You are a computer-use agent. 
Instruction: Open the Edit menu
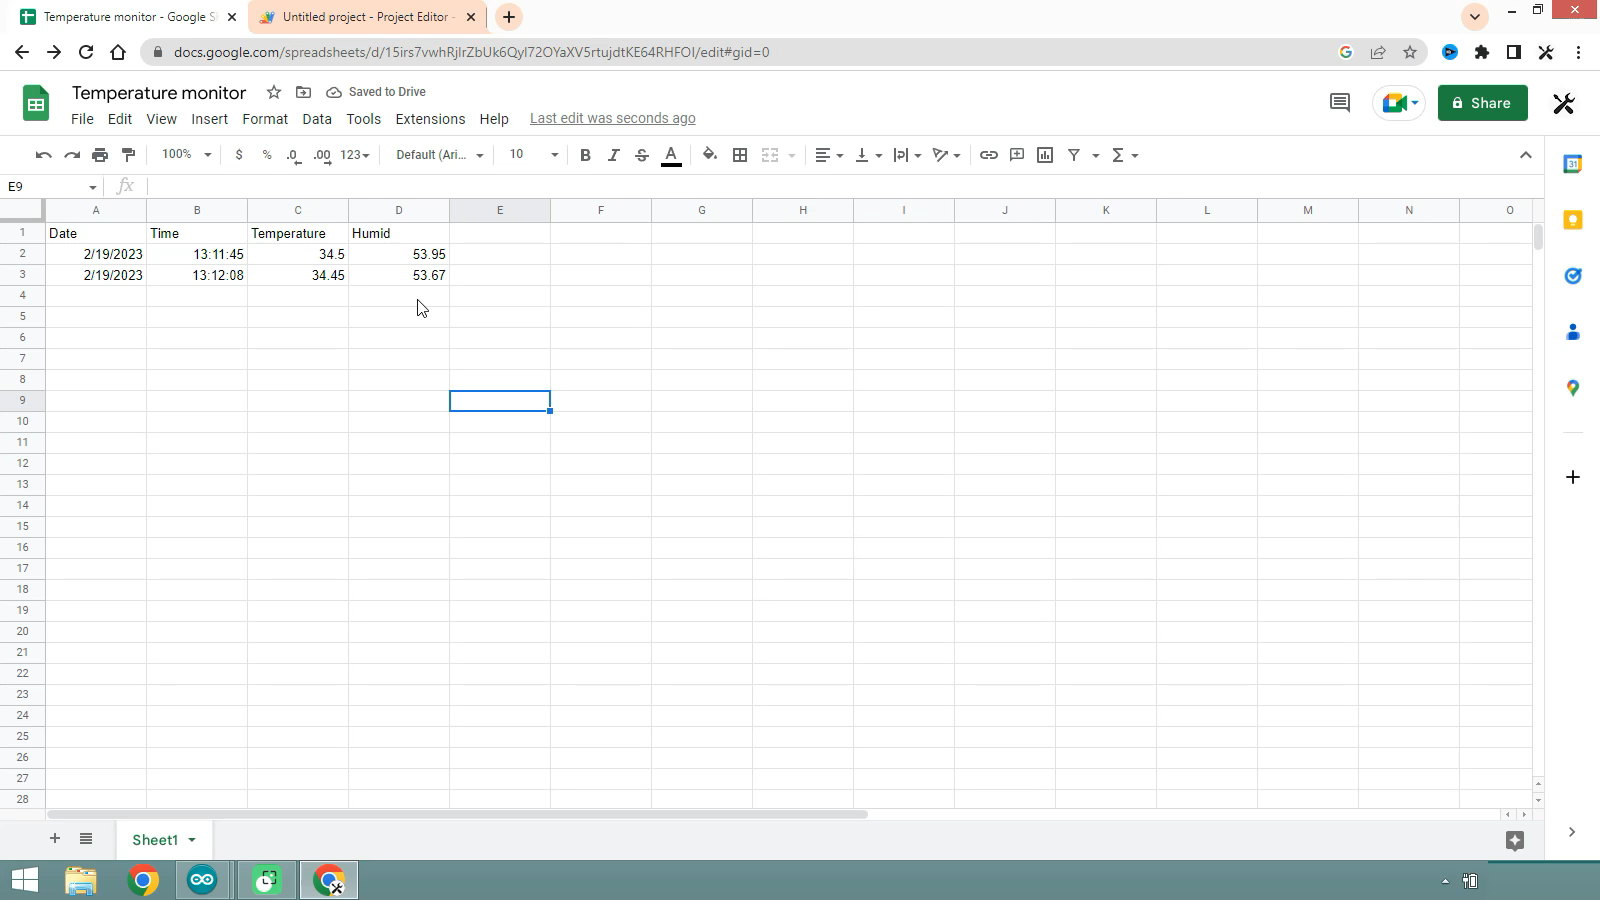coord(120,119)
